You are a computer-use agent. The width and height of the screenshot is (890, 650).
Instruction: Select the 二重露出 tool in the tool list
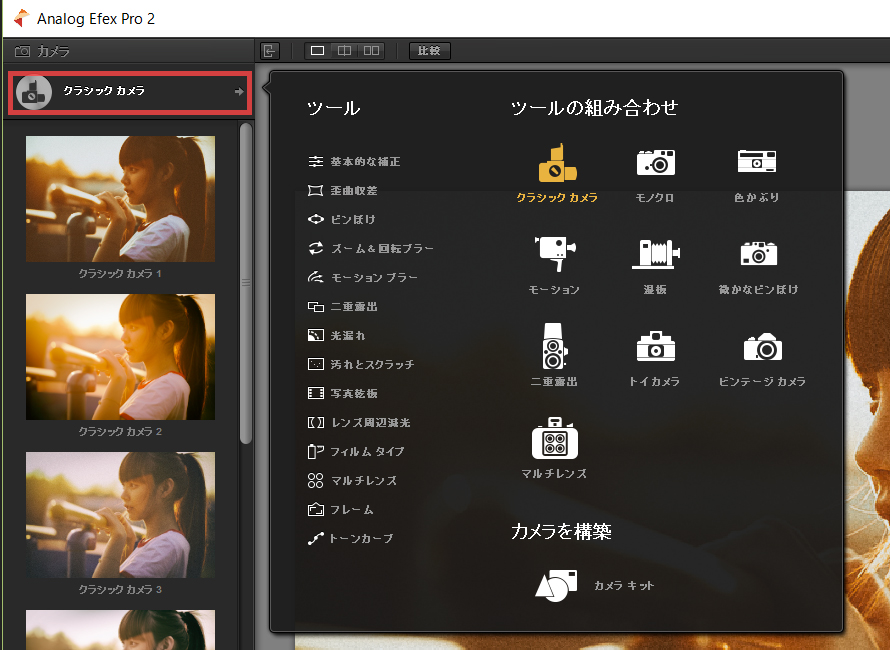(342, 307)
